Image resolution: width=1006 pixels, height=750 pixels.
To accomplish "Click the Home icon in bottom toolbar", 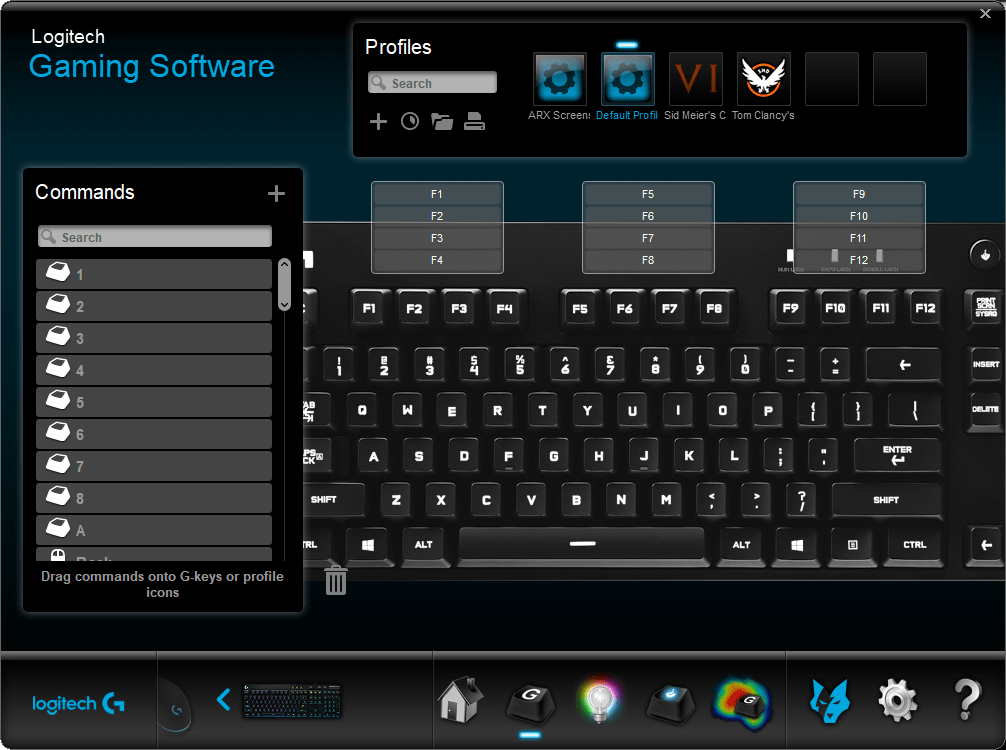I will 461,700.
